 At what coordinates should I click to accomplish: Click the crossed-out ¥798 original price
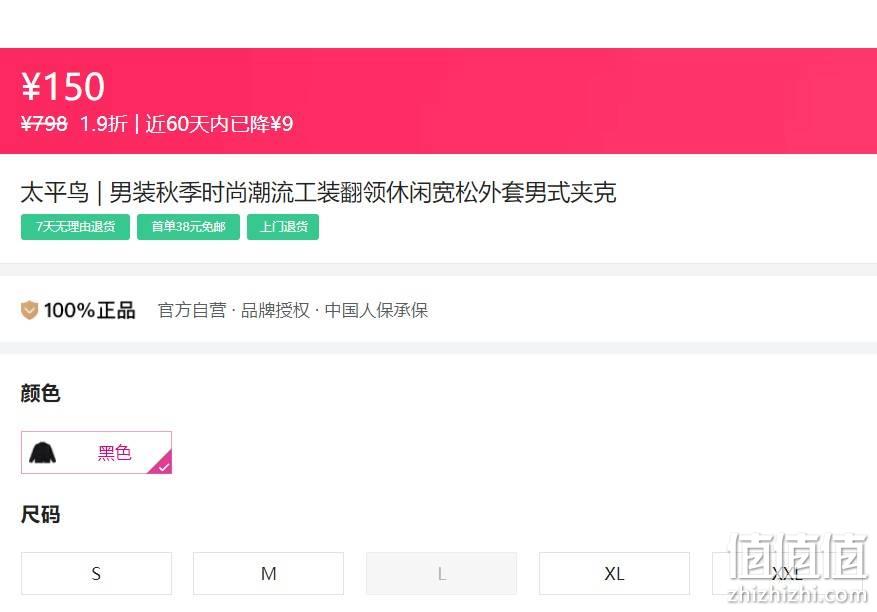coord(44,124)
